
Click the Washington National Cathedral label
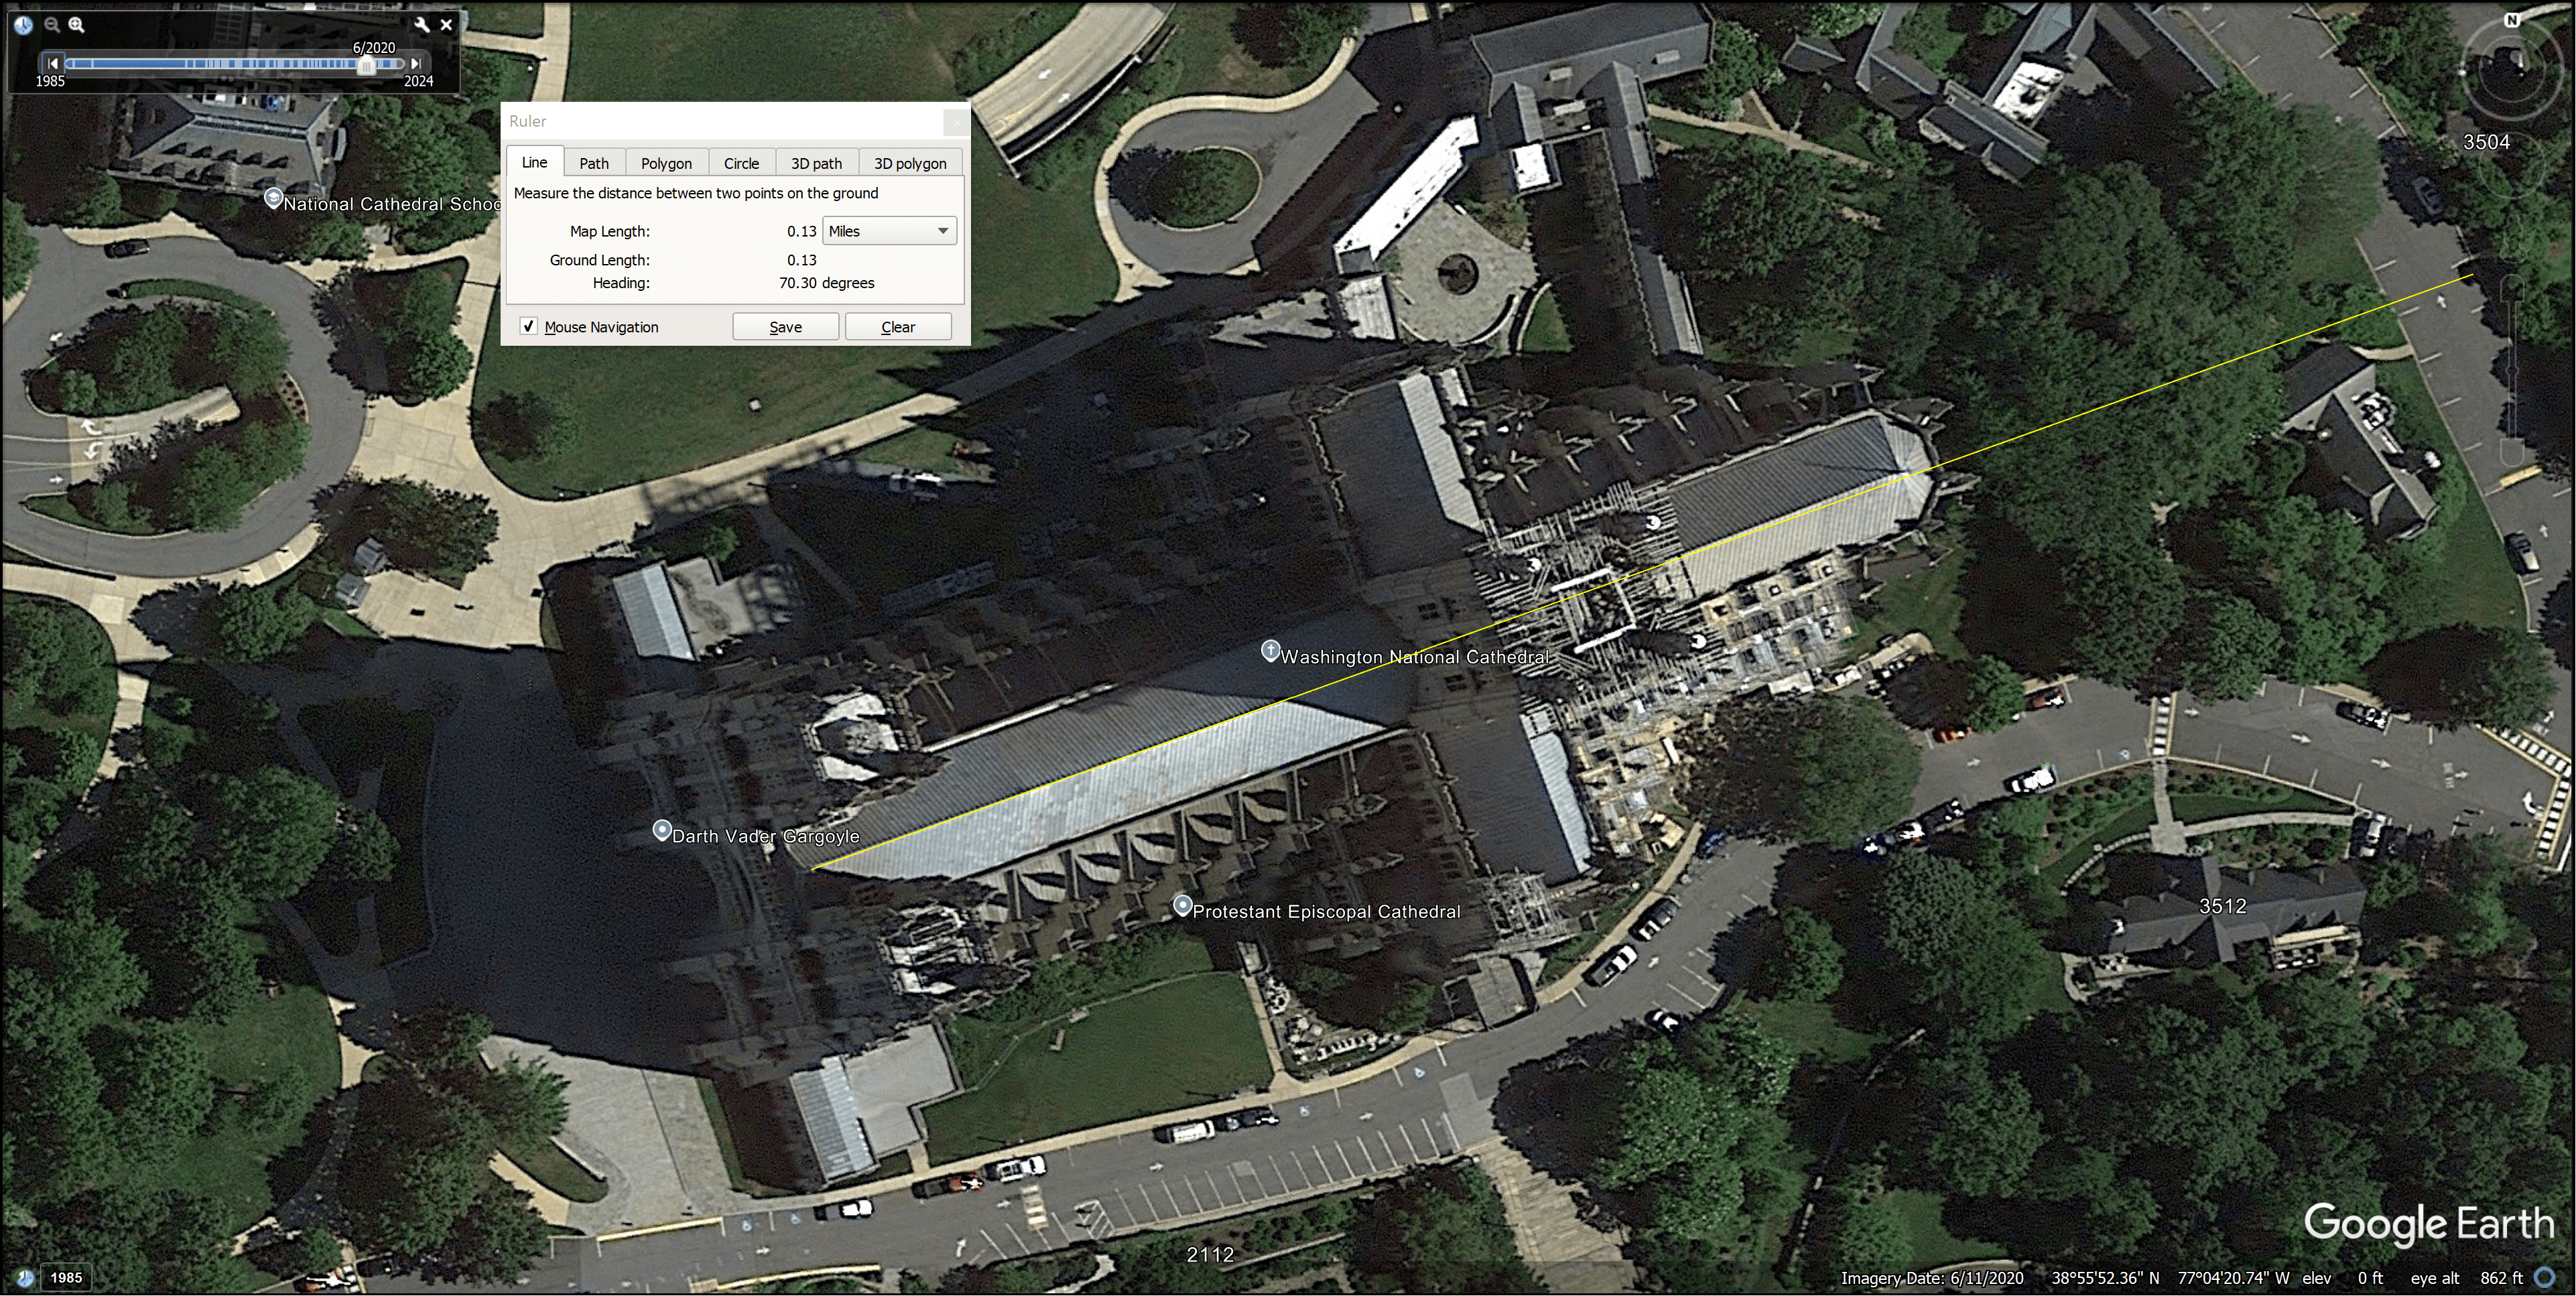(1415, 657)
